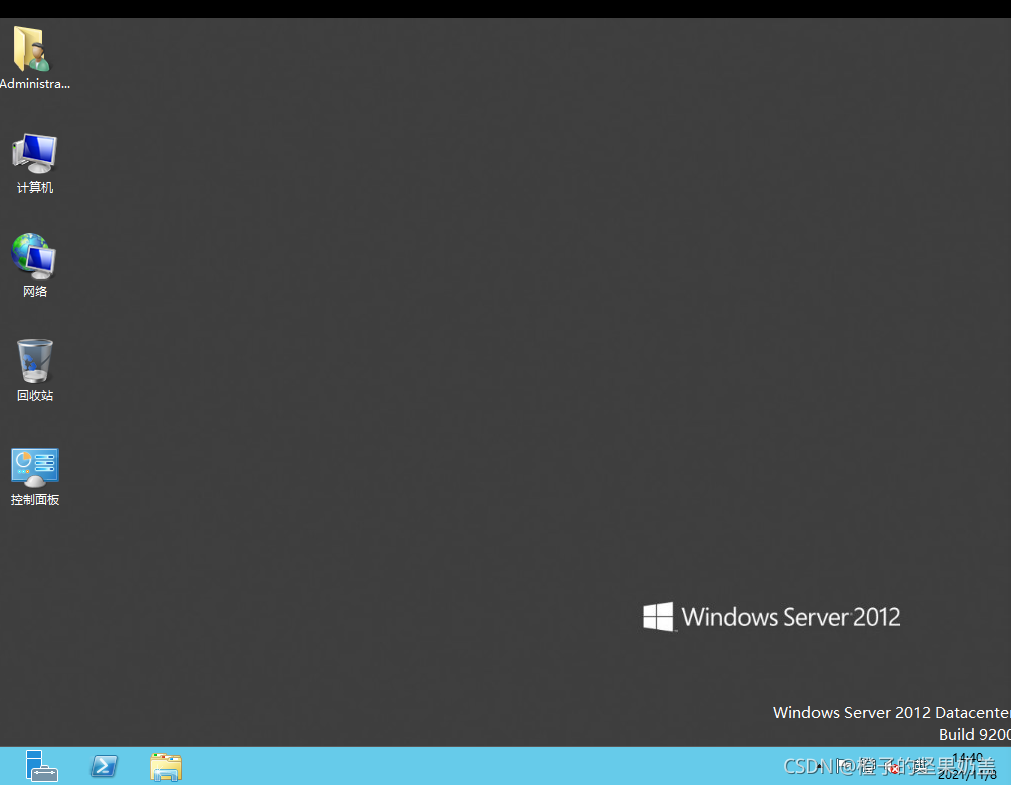Screen dimensions: 1011x785
Task: Select the Administrator folder desktop icon
Action: pyautogui.click(x=34, y=58)
